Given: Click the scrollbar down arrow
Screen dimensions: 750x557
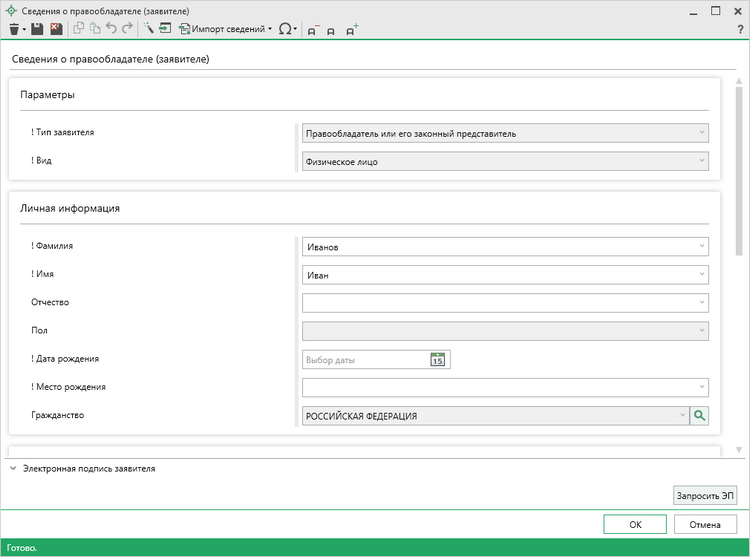Looking at the screenshot, I should pyautogui.click(x=739, y=450).
